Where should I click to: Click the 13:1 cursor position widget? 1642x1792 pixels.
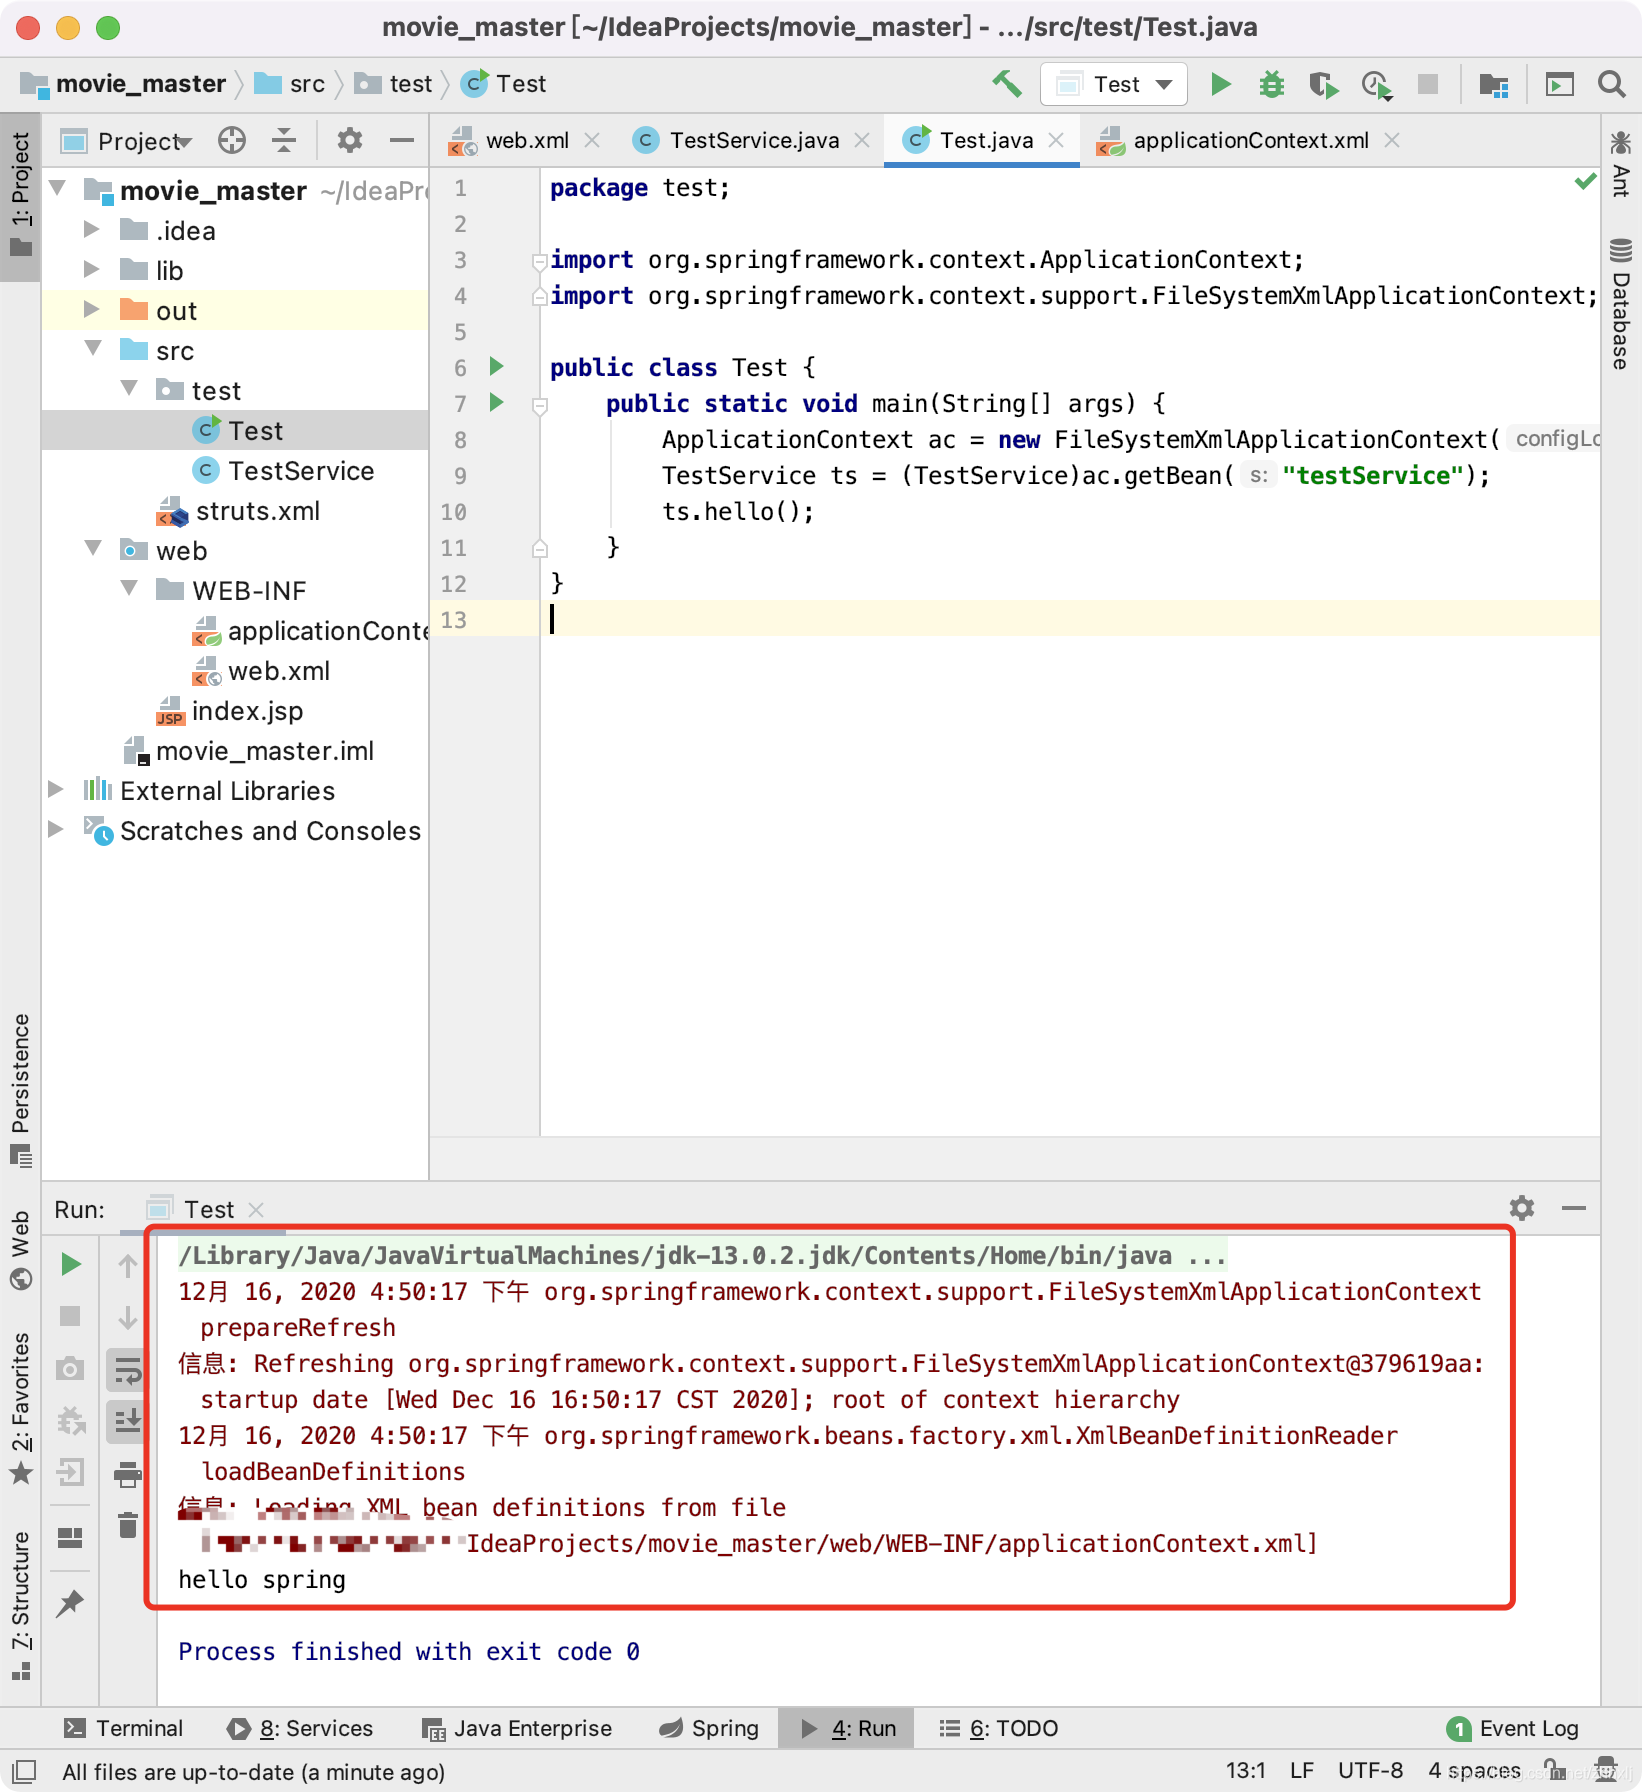[x=1246, y=1771]
